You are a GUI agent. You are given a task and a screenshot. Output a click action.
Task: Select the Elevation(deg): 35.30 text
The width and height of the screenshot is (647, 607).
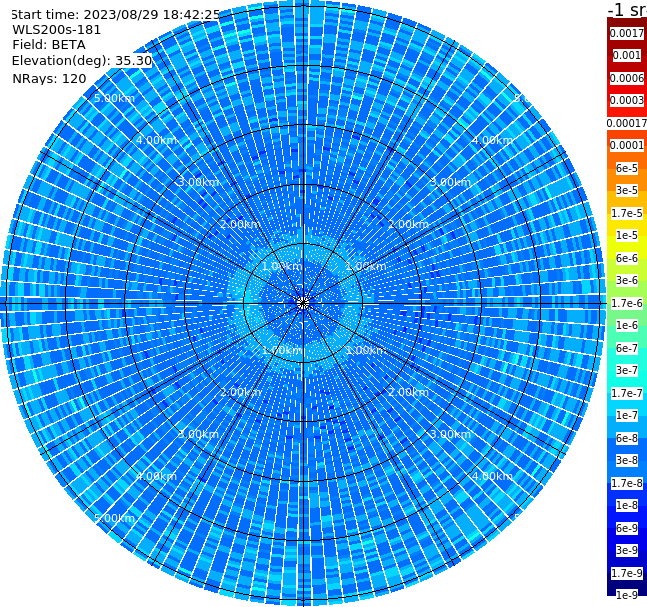(82, 61)
